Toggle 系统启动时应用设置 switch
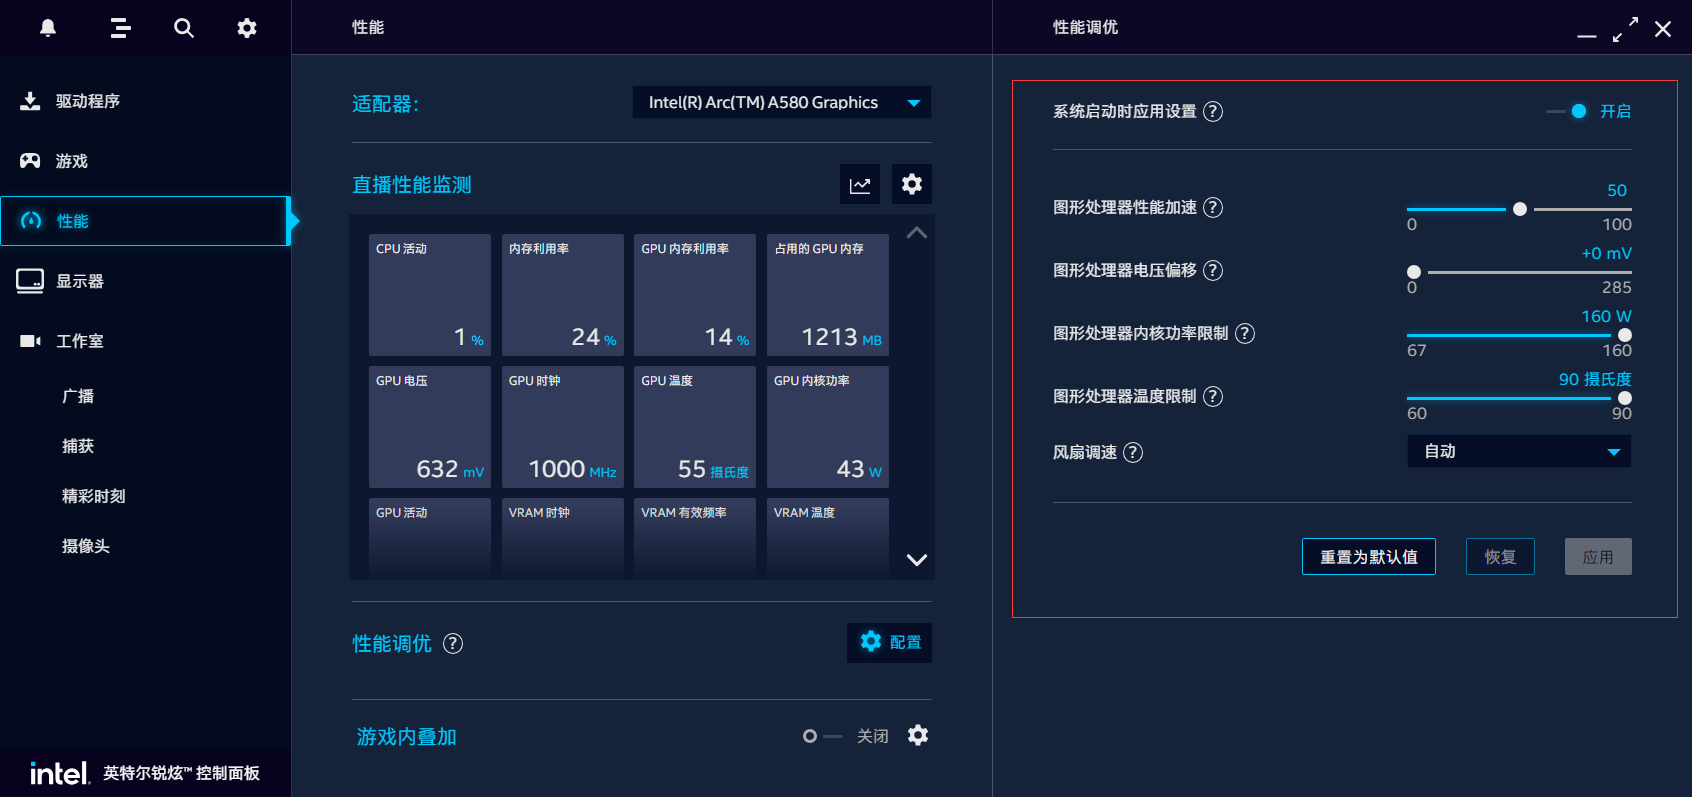Screen dimensions: 1692x797 [1567, 111]
